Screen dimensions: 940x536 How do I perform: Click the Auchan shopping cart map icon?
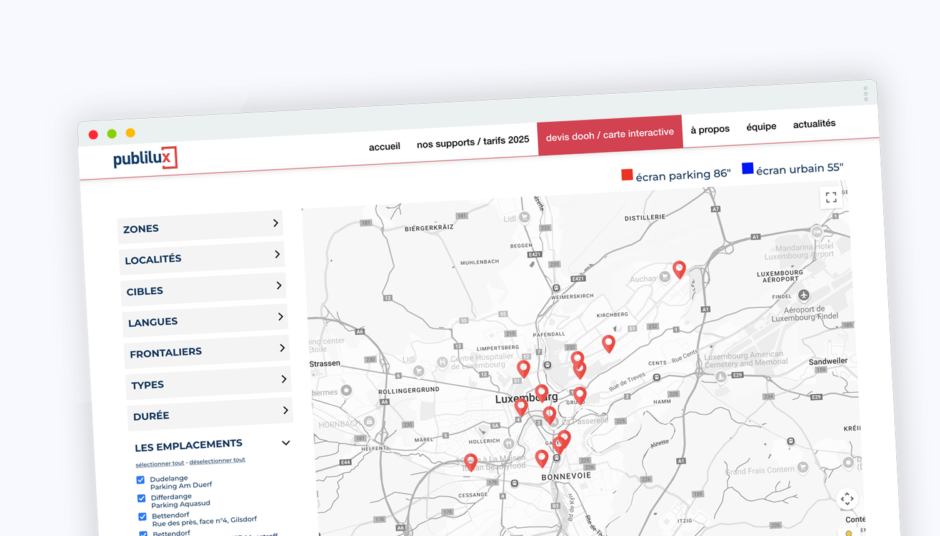pyautogui.click(x=664, y=276)
